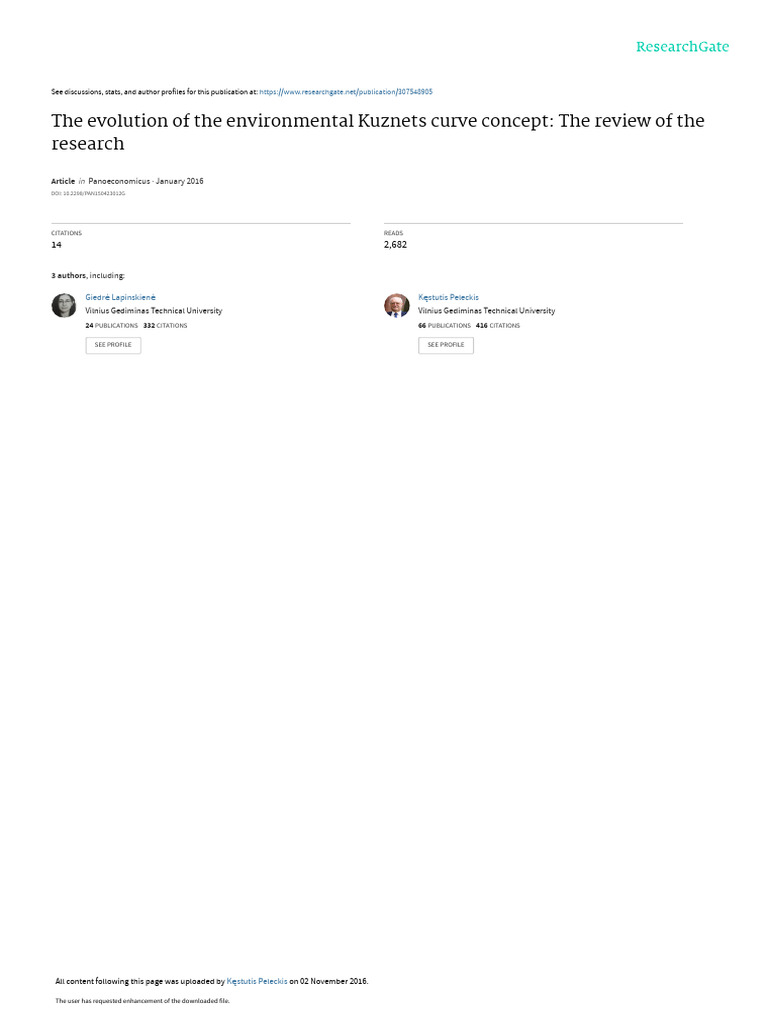Click Kęstutis Peleckis's Vilnius Gediminas Technical University affiliation

tap(487, 311)
